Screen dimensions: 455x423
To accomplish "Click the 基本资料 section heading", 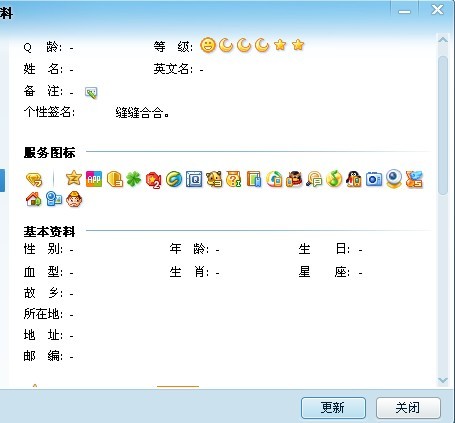I will [x=49, y=232].
